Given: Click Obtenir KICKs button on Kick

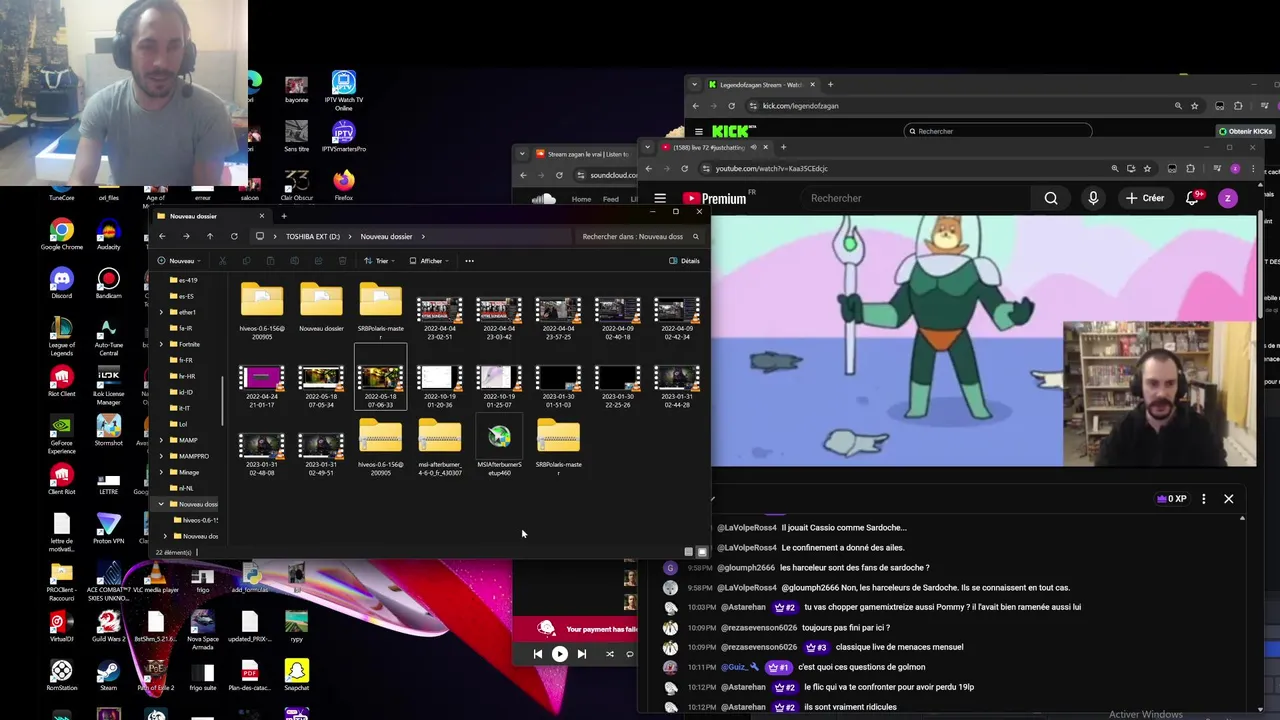Looking at the screenshot, I should (x=1245, y=131).
